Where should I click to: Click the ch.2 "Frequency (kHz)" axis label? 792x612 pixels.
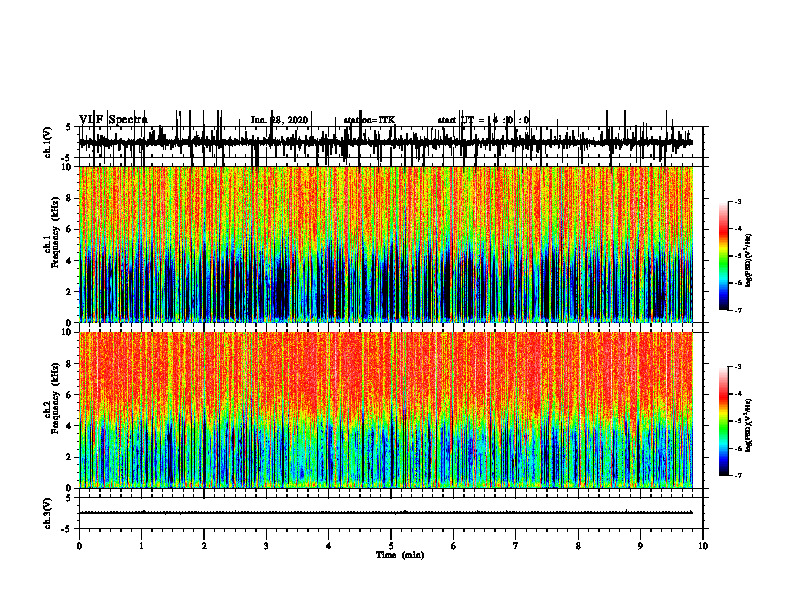pos(55,398)
